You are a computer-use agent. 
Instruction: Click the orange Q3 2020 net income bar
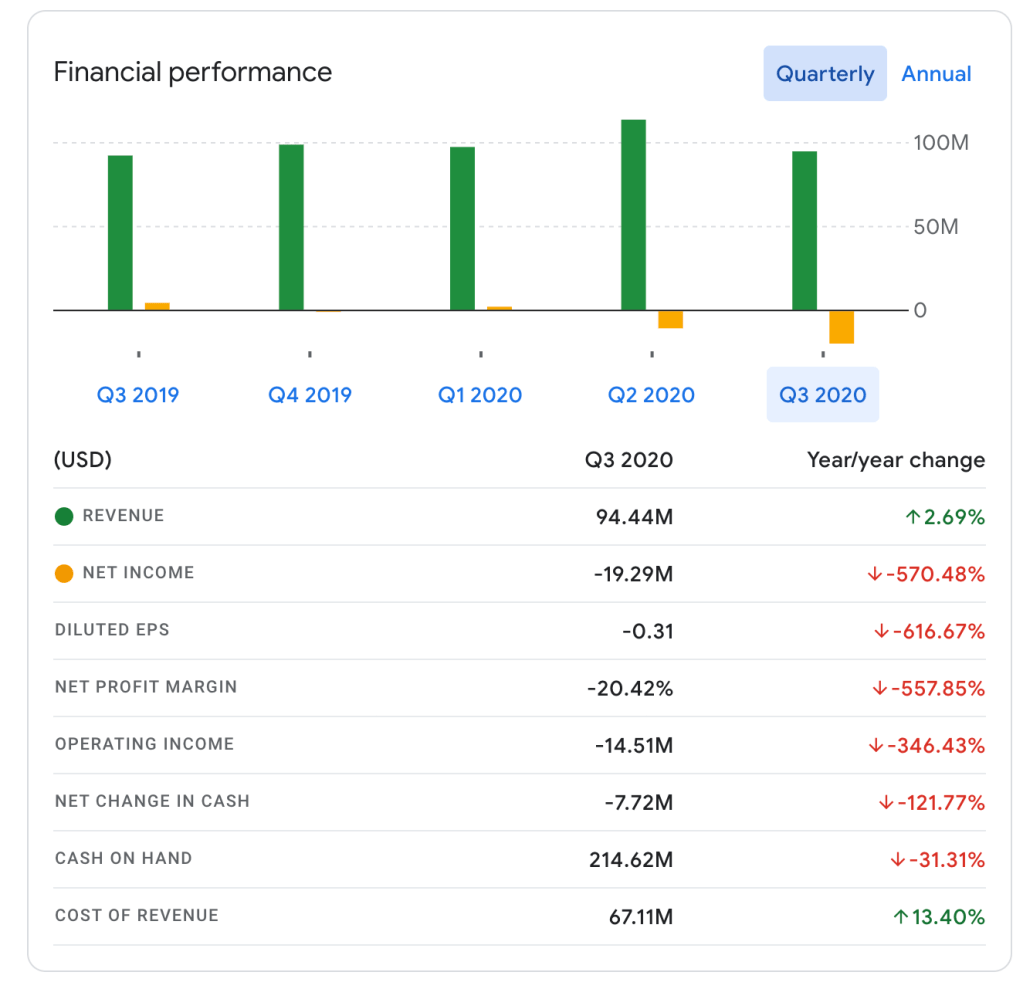pos(842,327)
